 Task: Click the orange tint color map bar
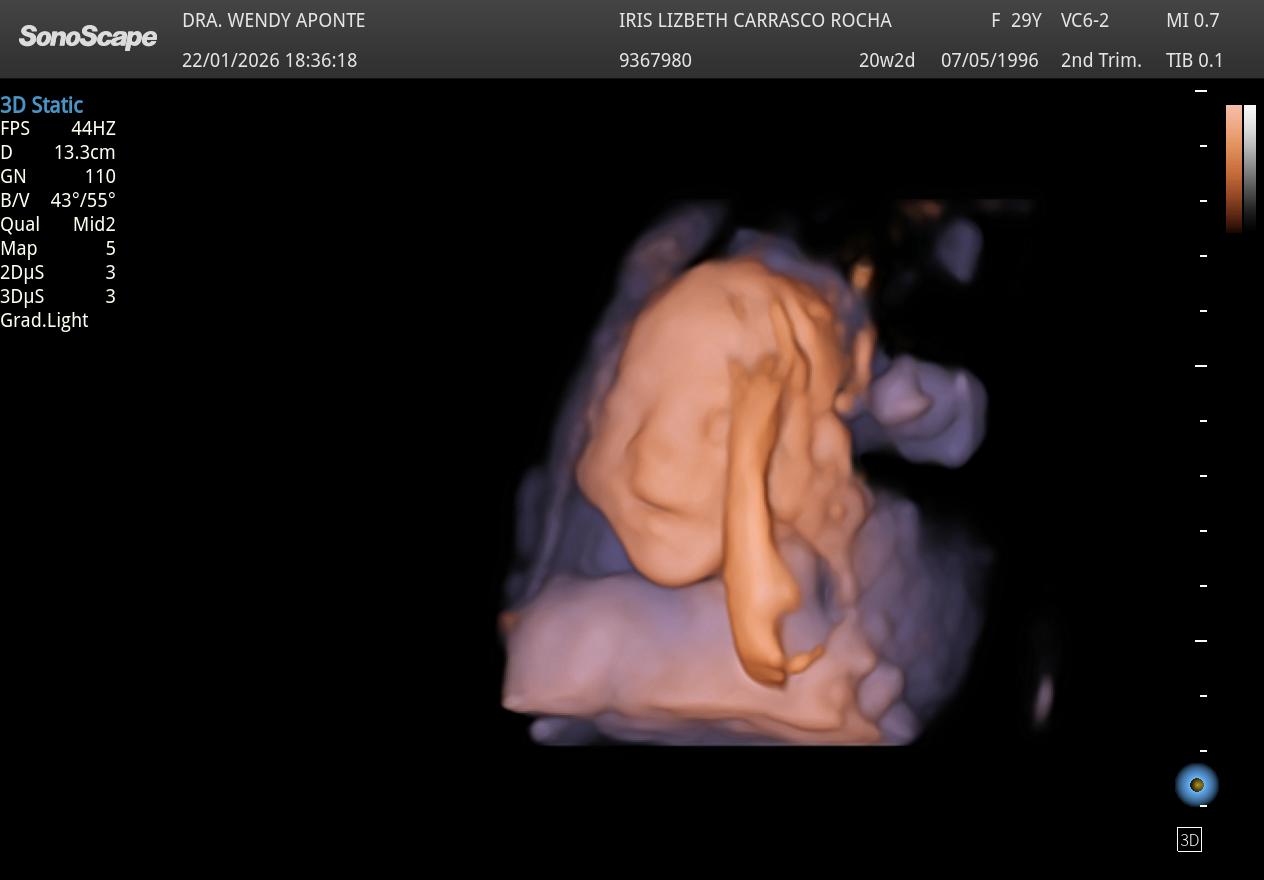coord(1234,168)
